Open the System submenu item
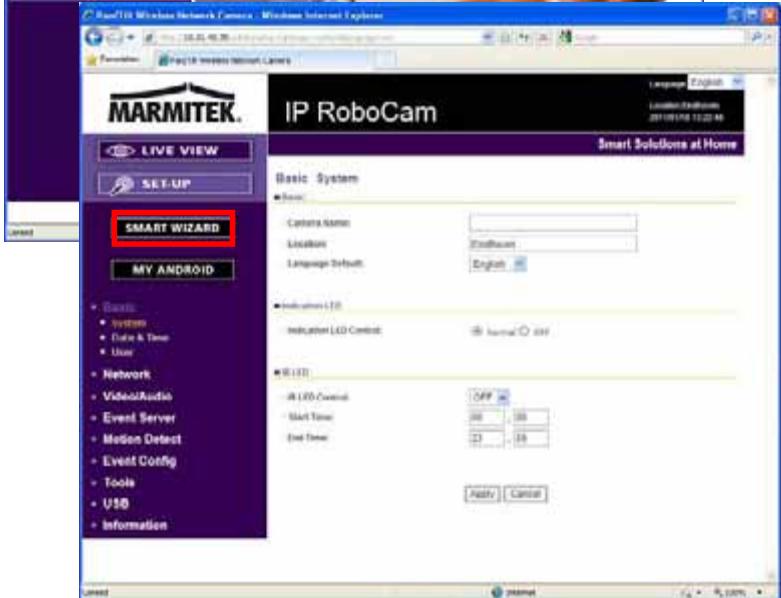 point(129,323)
